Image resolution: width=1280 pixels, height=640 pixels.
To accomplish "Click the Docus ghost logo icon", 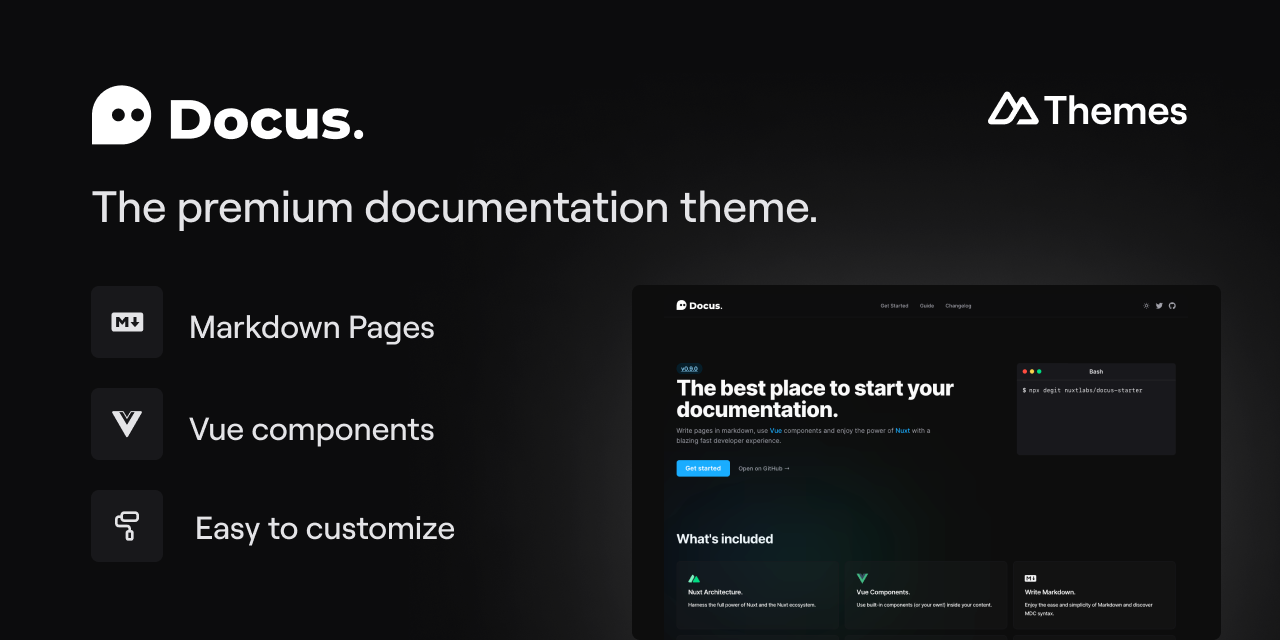I will (120, 115).
